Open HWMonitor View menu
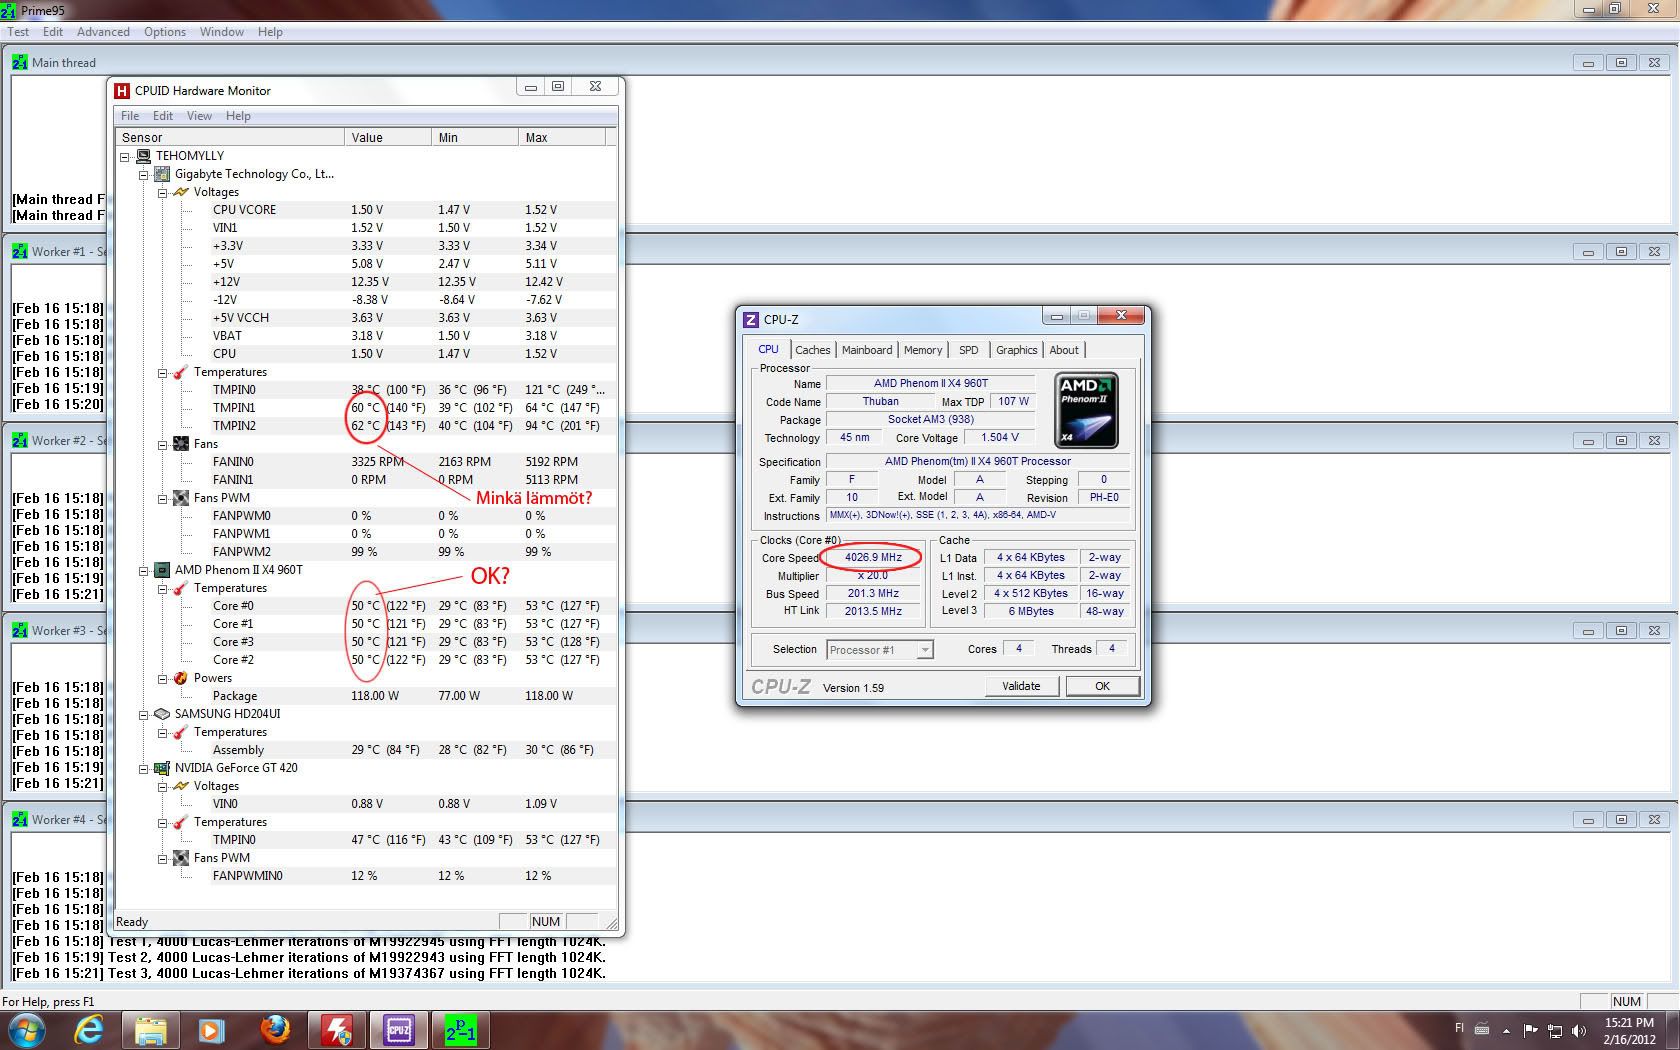Image resolution: width=1680 pixels, height=1050 pixels. [199, 116]
